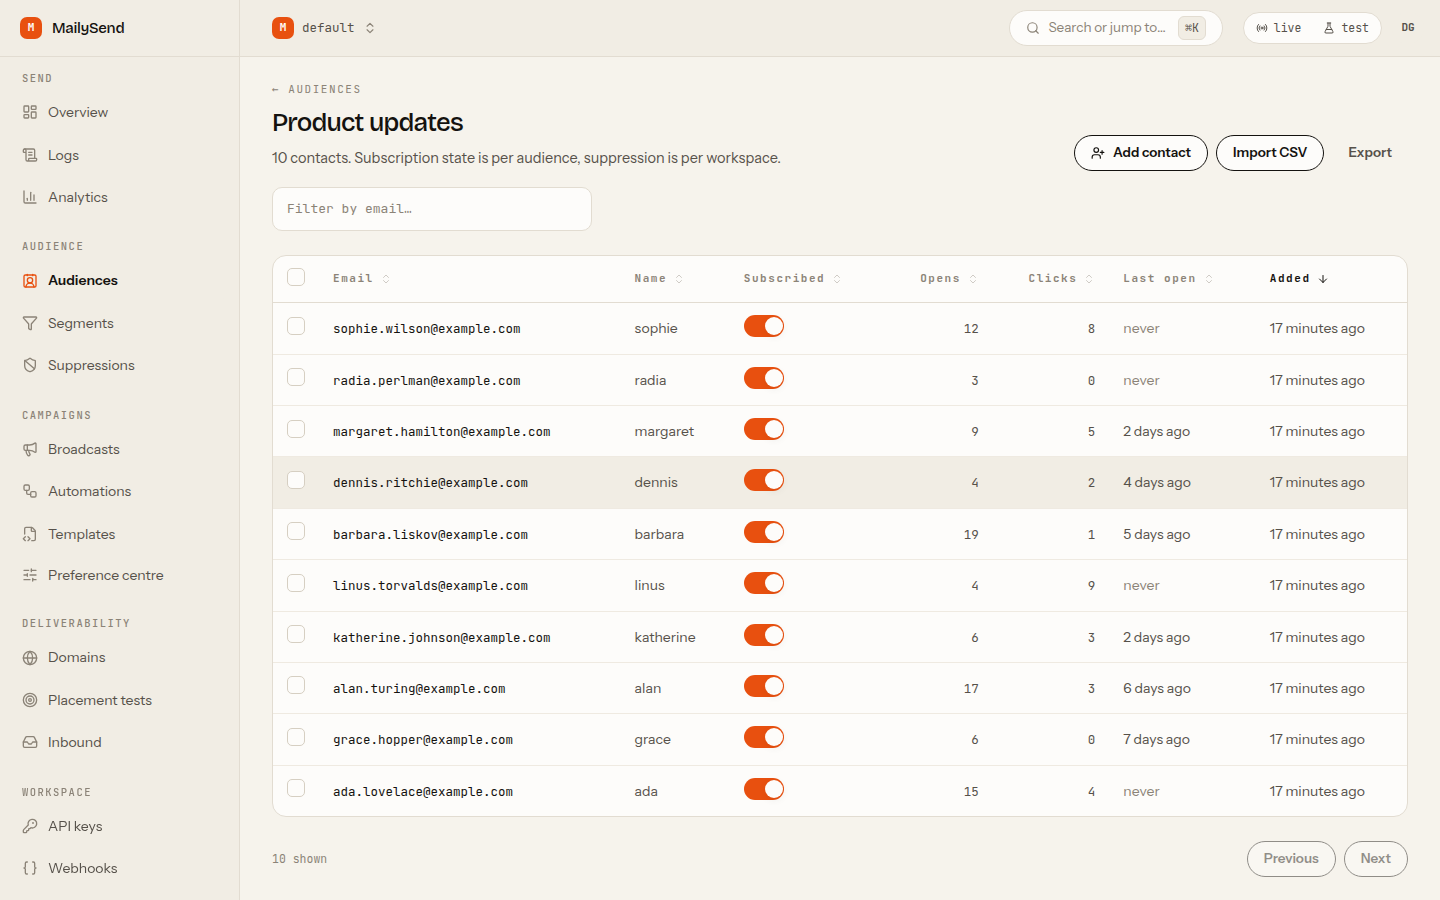Click the Suppressions shield icon

(x=30, y=365)
